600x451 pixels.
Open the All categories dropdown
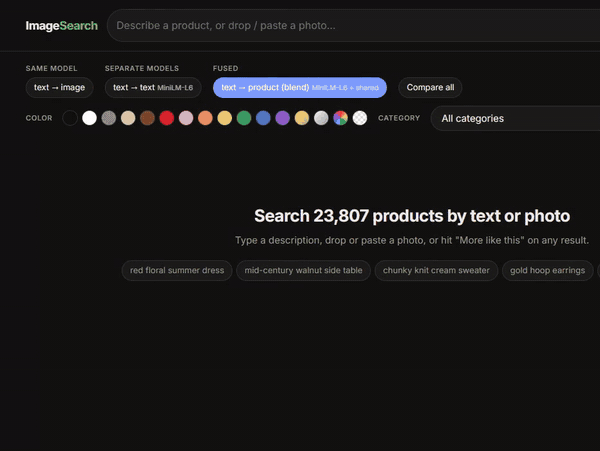(x=515, y=118)
